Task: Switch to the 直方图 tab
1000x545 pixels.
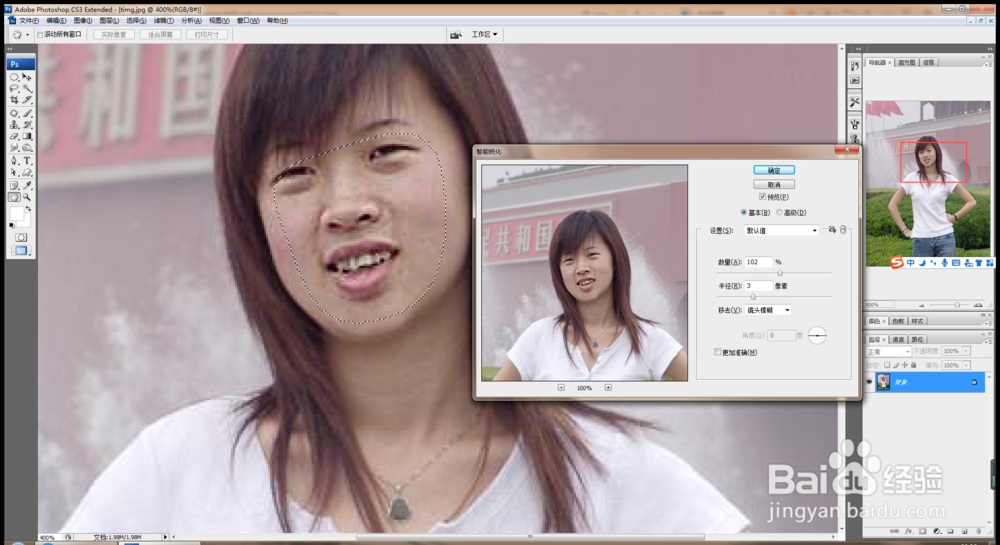Action: (907, 62)
